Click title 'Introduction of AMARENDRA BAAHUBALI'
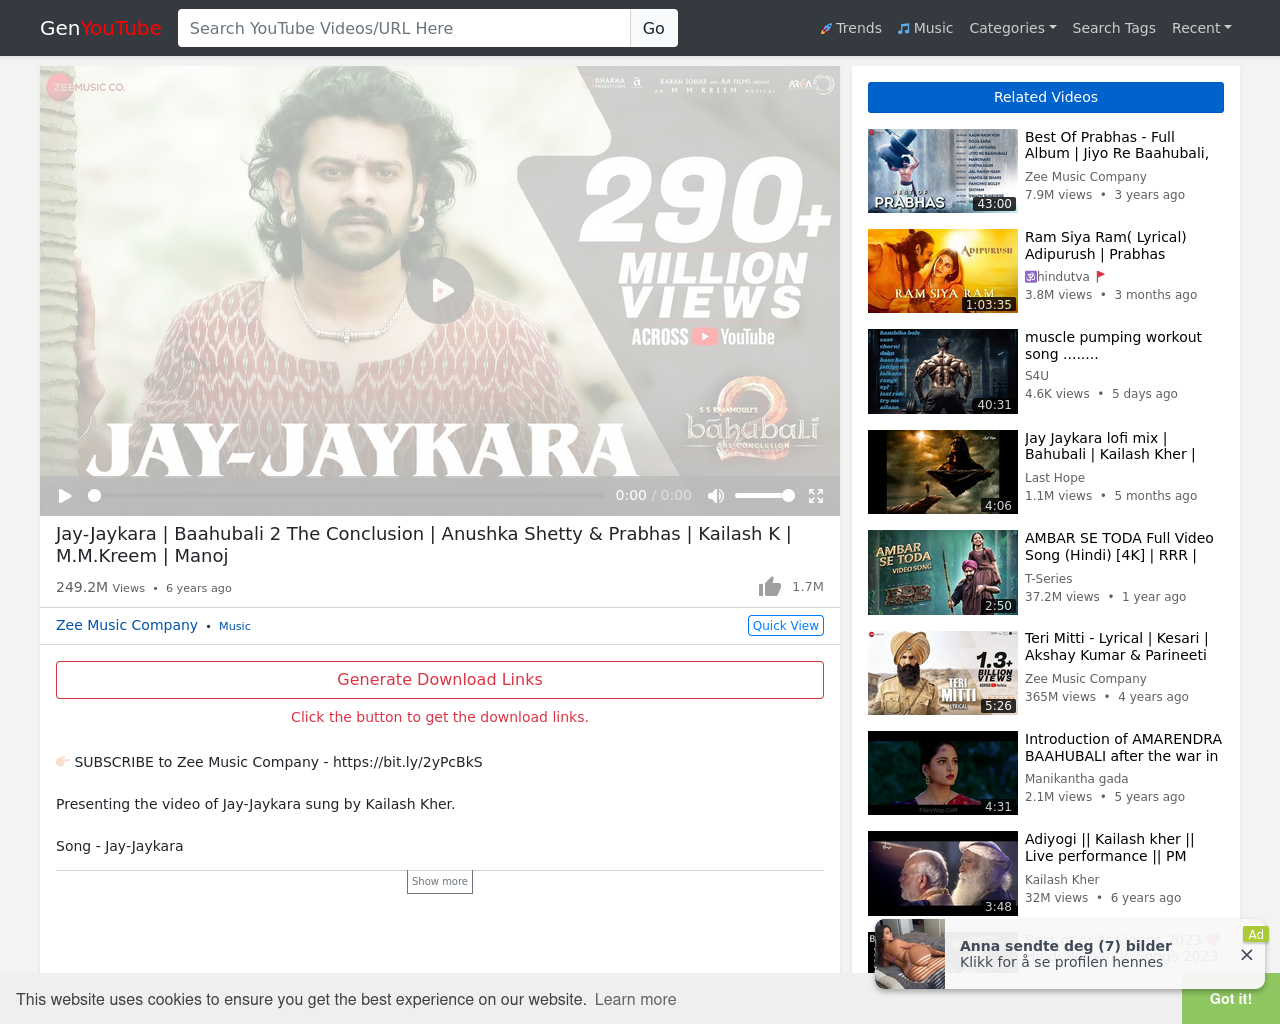1280x1024 pixels. 1123,748
